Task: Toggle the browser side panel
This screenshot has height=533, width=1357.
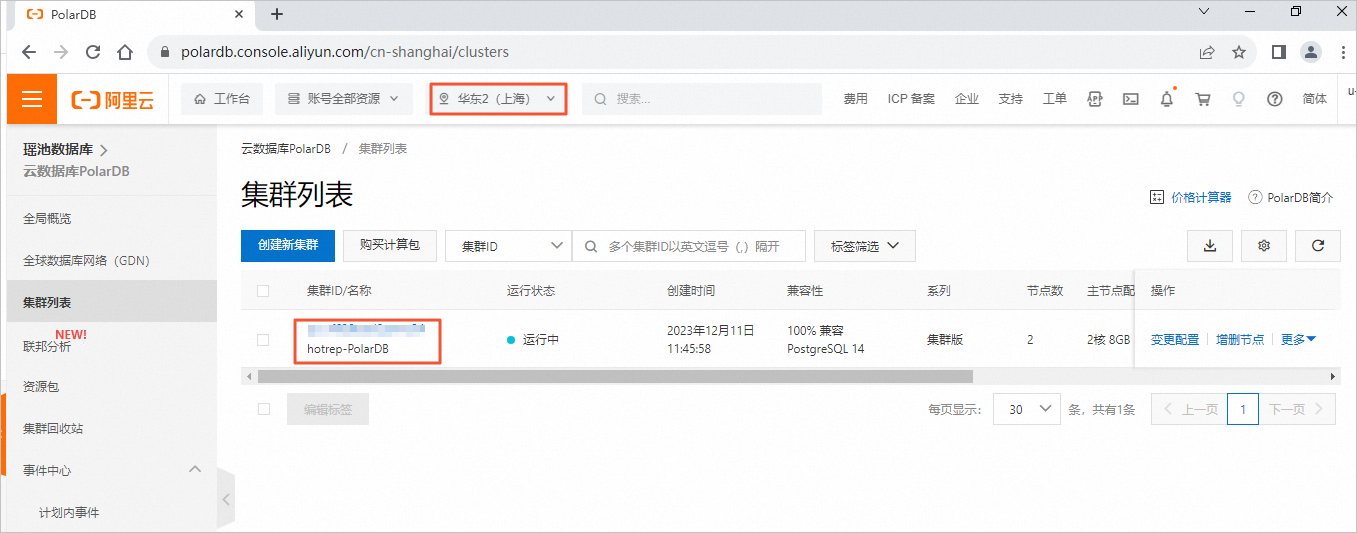Action: (1278, 52)
